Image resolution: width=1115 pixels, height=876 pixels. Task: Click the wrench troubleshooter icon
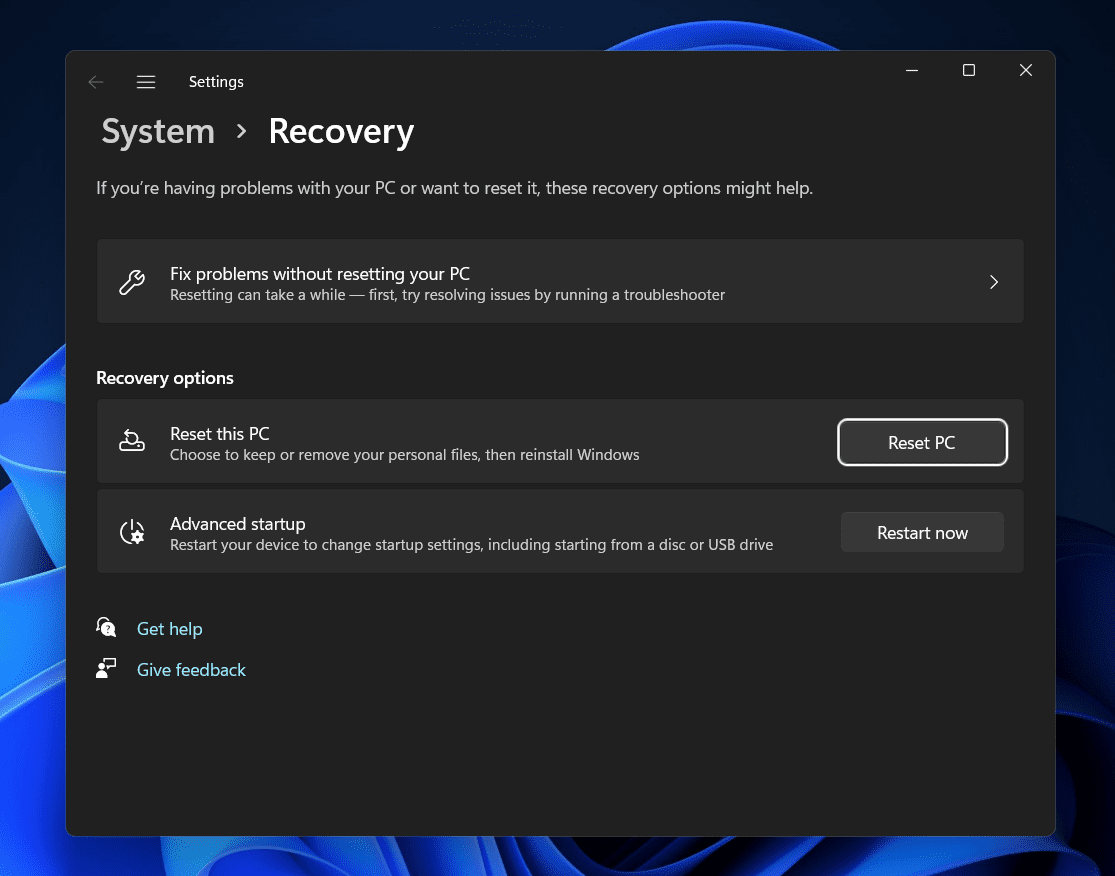(132, 283)
